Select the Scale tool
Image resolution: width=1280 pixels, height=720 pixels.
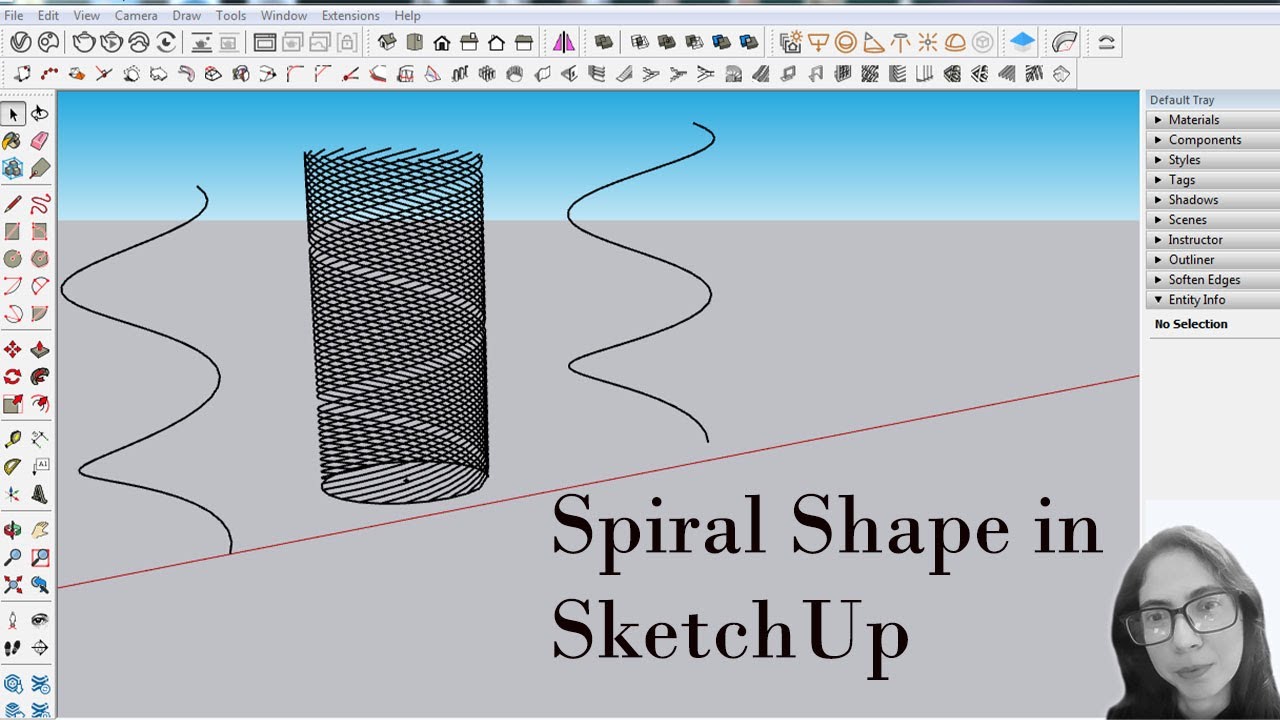[13, 404]
